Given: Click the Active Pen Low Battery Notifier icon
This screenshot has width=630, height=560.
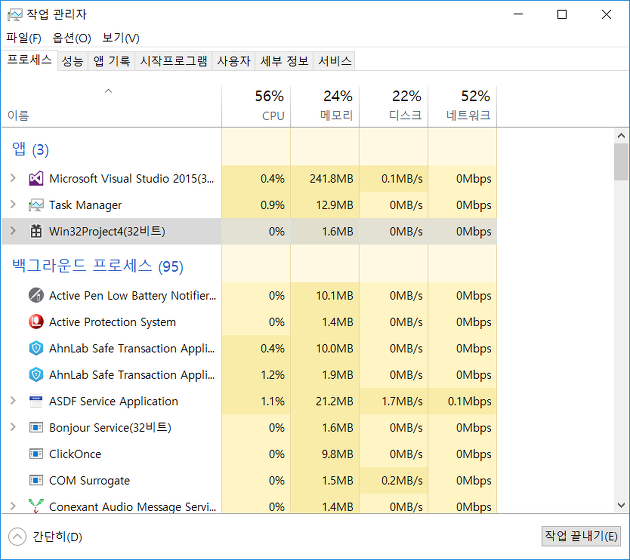Looking at the screenshot, I should (x=36, y=295).
